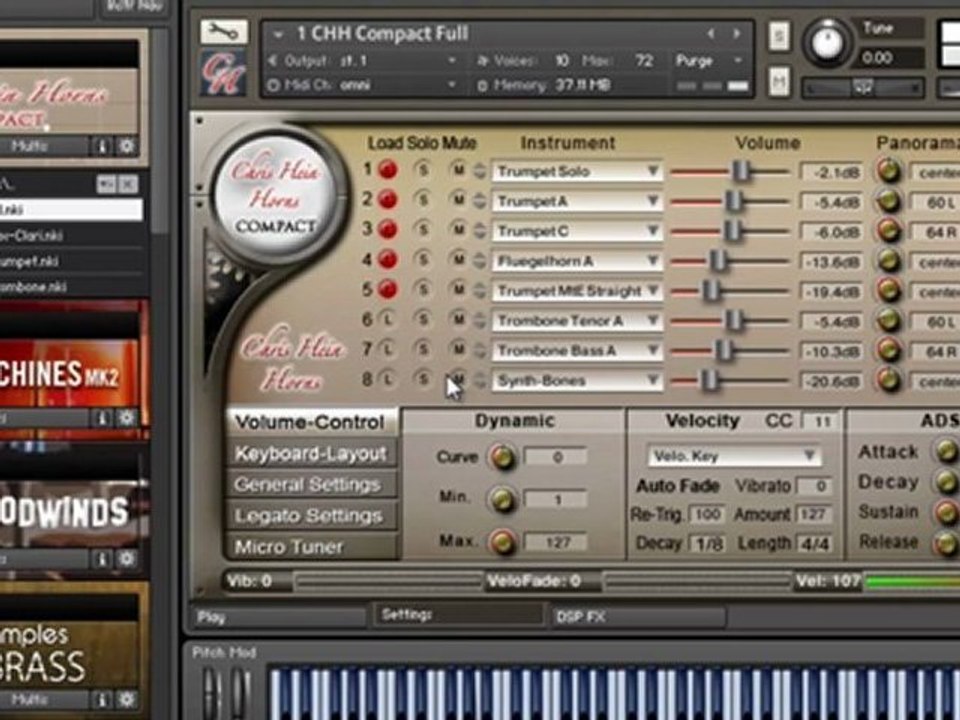
Task: Open the wrench edit mode icon
Action: [x=224, y=32]
